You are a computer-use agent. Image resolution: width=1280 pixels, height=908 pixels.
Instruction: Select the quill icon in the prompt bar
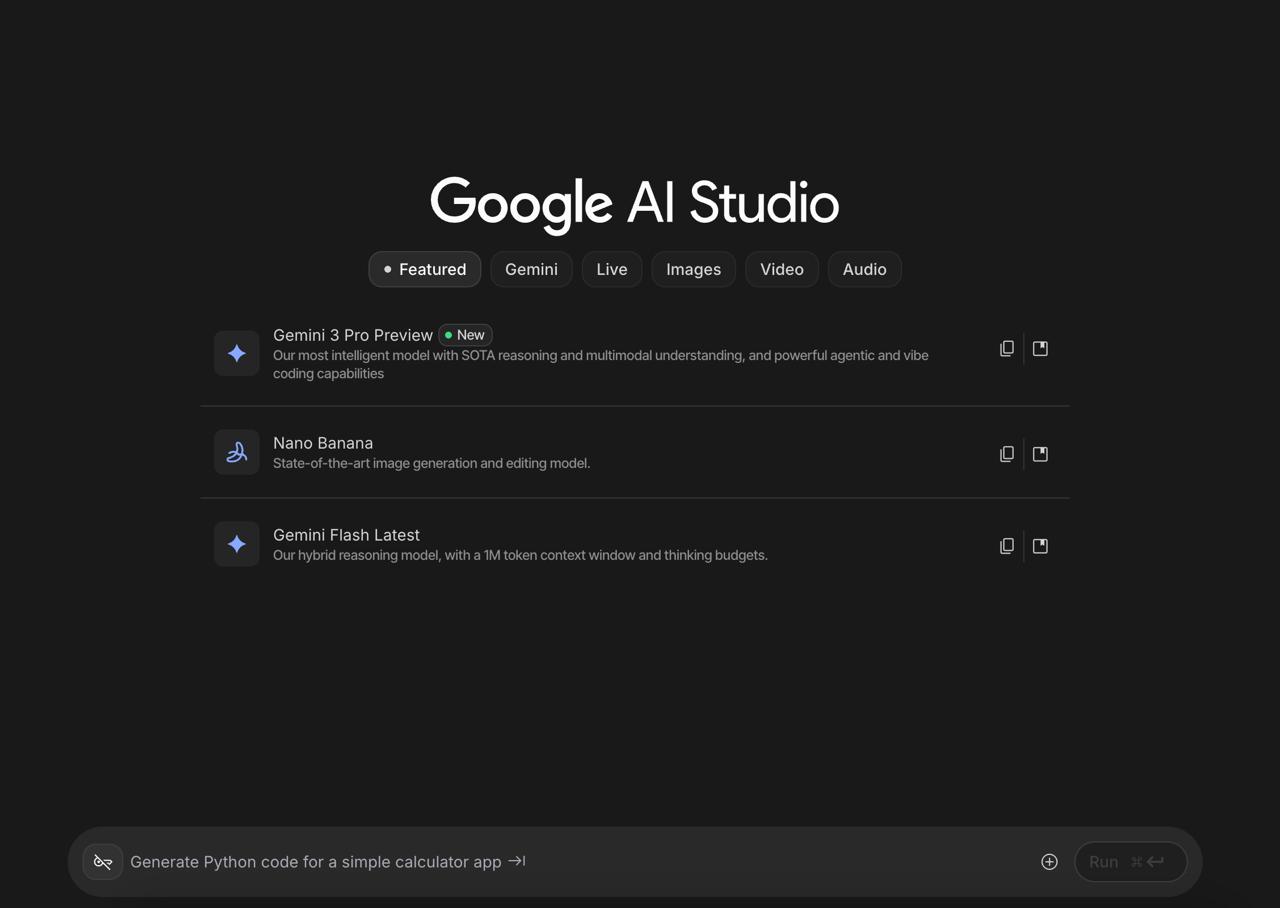102,861
